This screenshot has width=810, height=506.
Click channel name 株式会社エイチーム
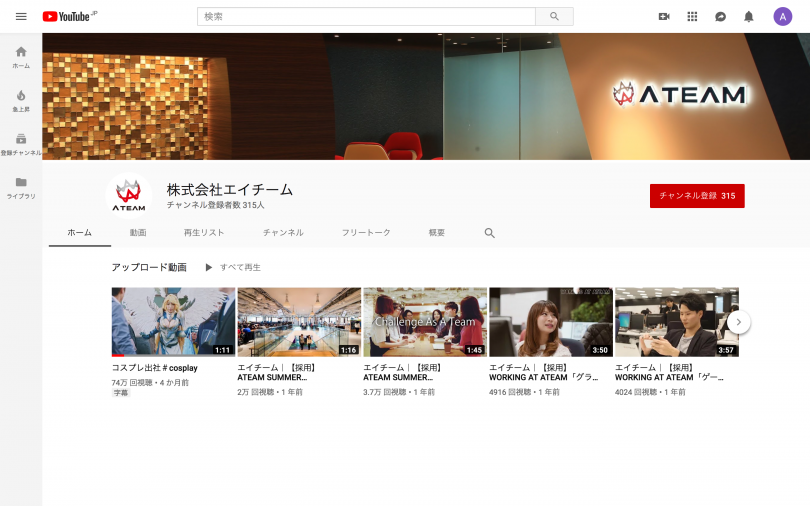[x=230, y=190]
